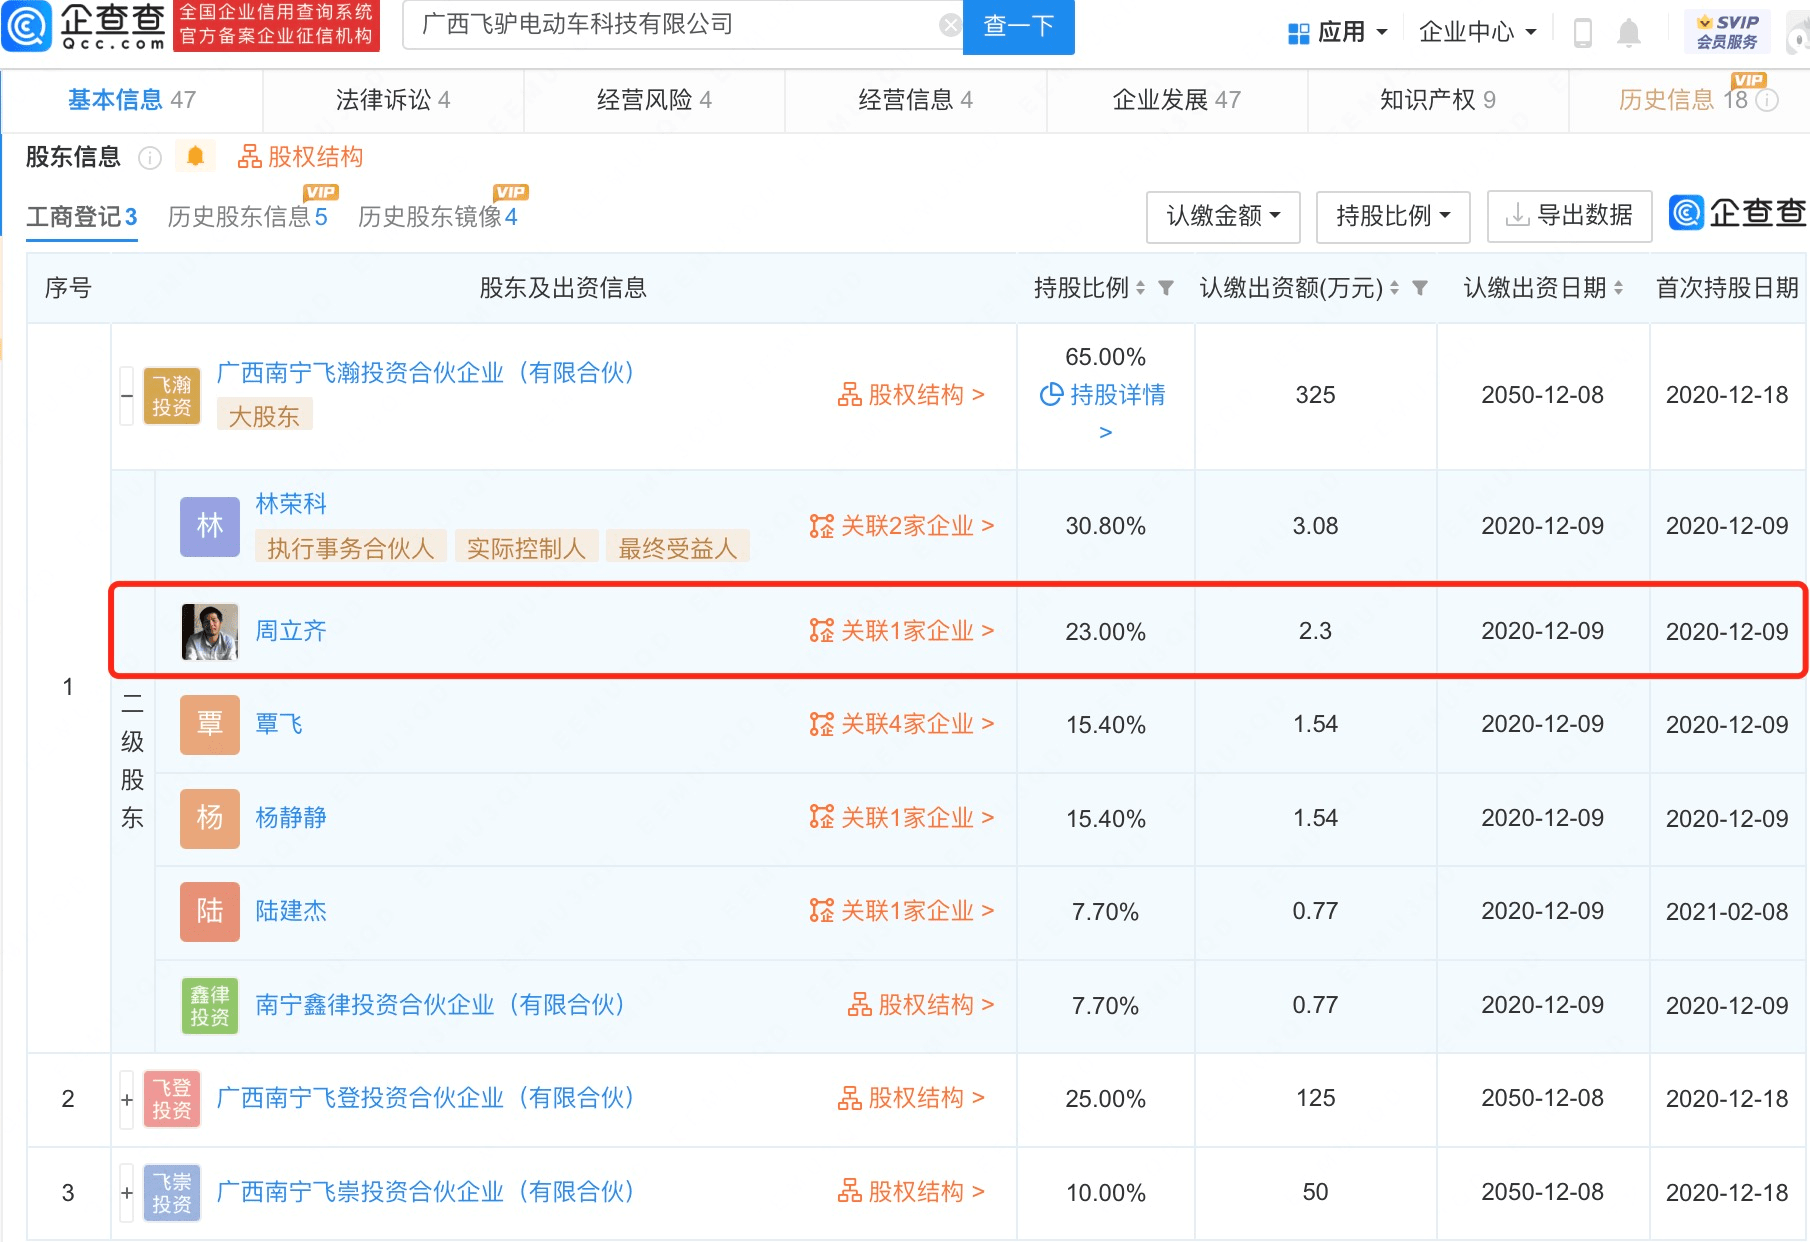Select 历史股东镜像 sub-tab
The width and height of the screenshot is (1810, 1242).
(x=438, y=217)
